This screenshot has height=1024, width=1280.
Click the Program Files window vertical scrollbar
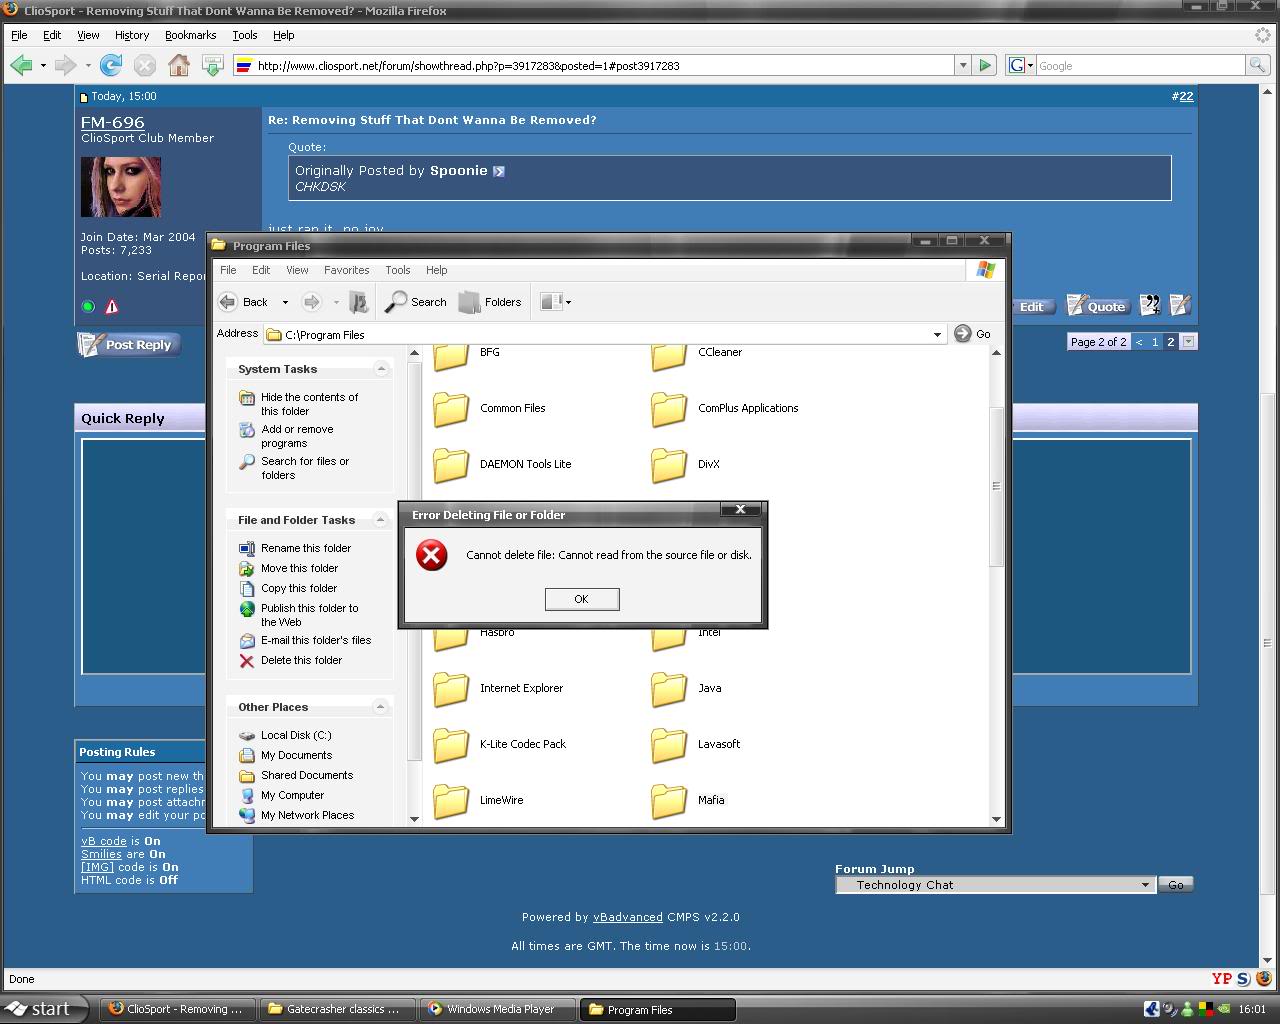(x=996, y=487)
